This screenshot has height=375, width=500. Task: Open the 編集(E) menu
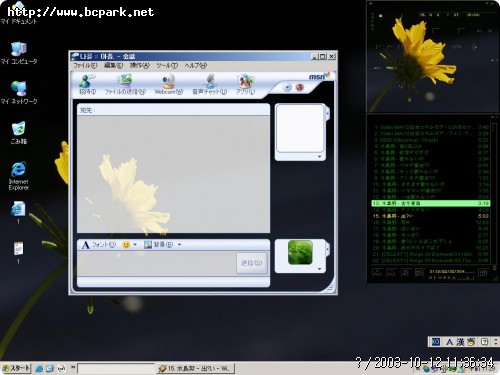click(113, 65)
